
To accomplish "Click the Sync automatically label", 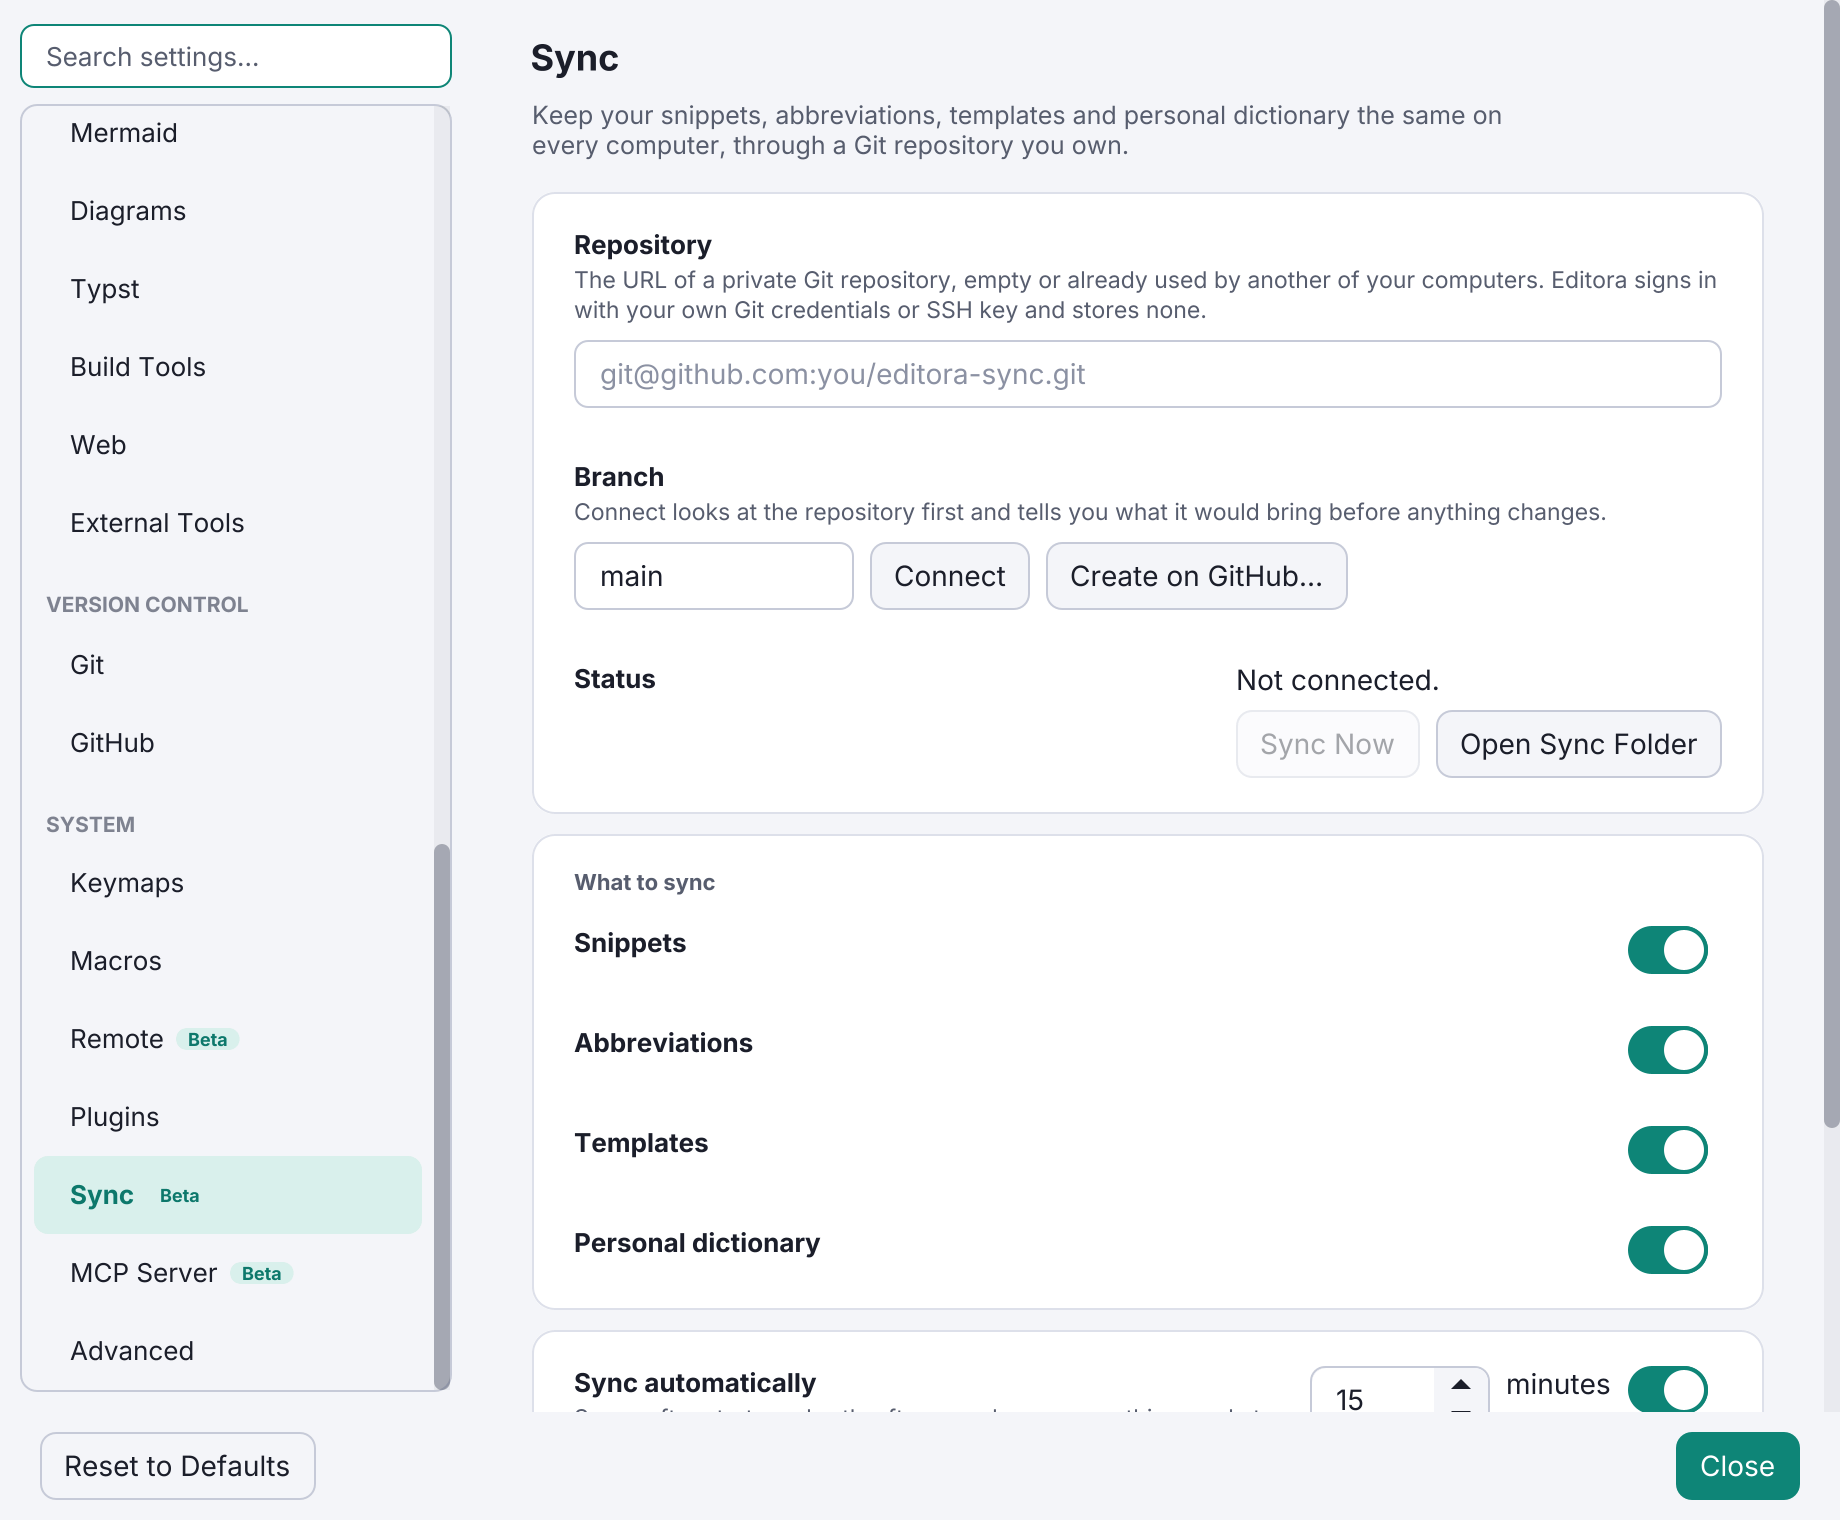I will point(694,1383).
